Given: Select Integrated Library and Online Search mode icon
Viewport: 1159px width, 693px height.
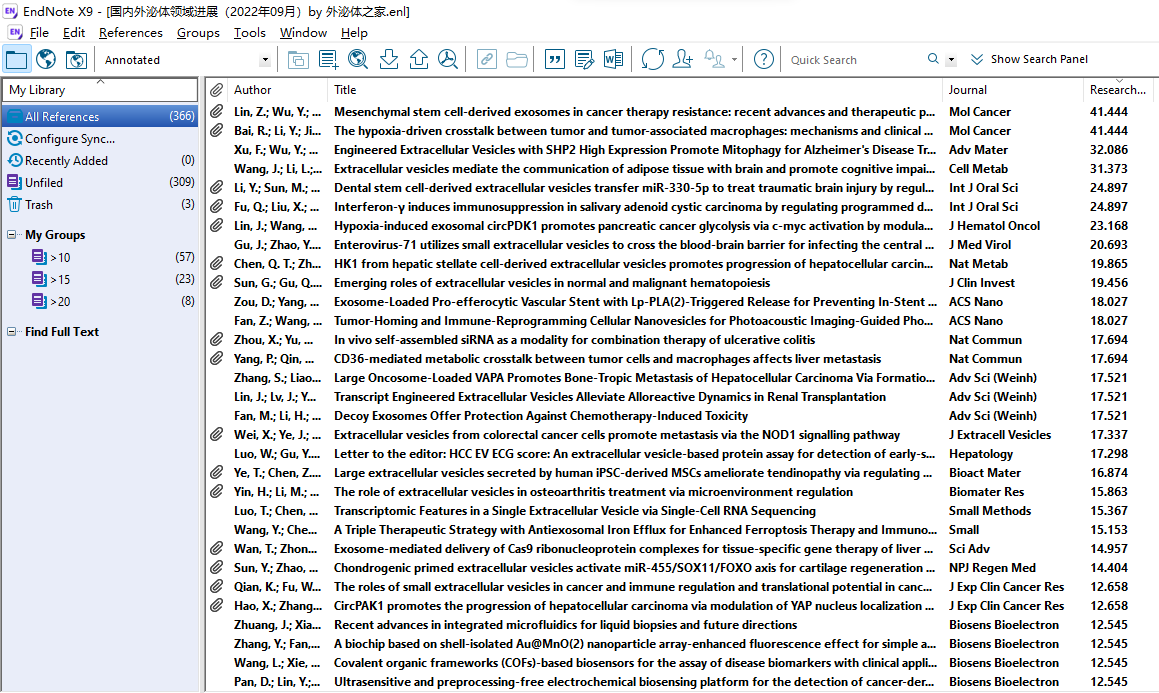Looking at the screenshot, I should click(76, 59).
